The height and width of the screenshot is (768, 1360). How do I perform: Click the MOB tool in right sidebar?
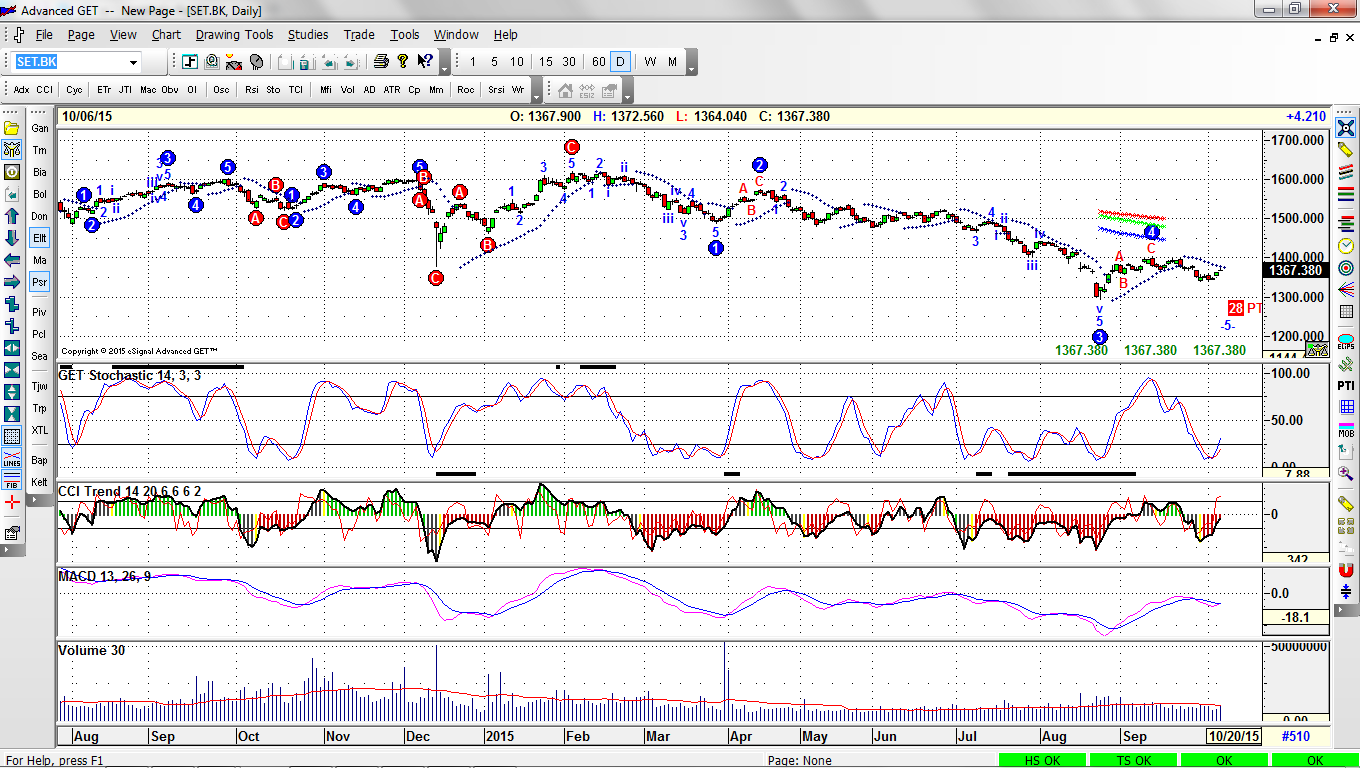(1346, 430)
